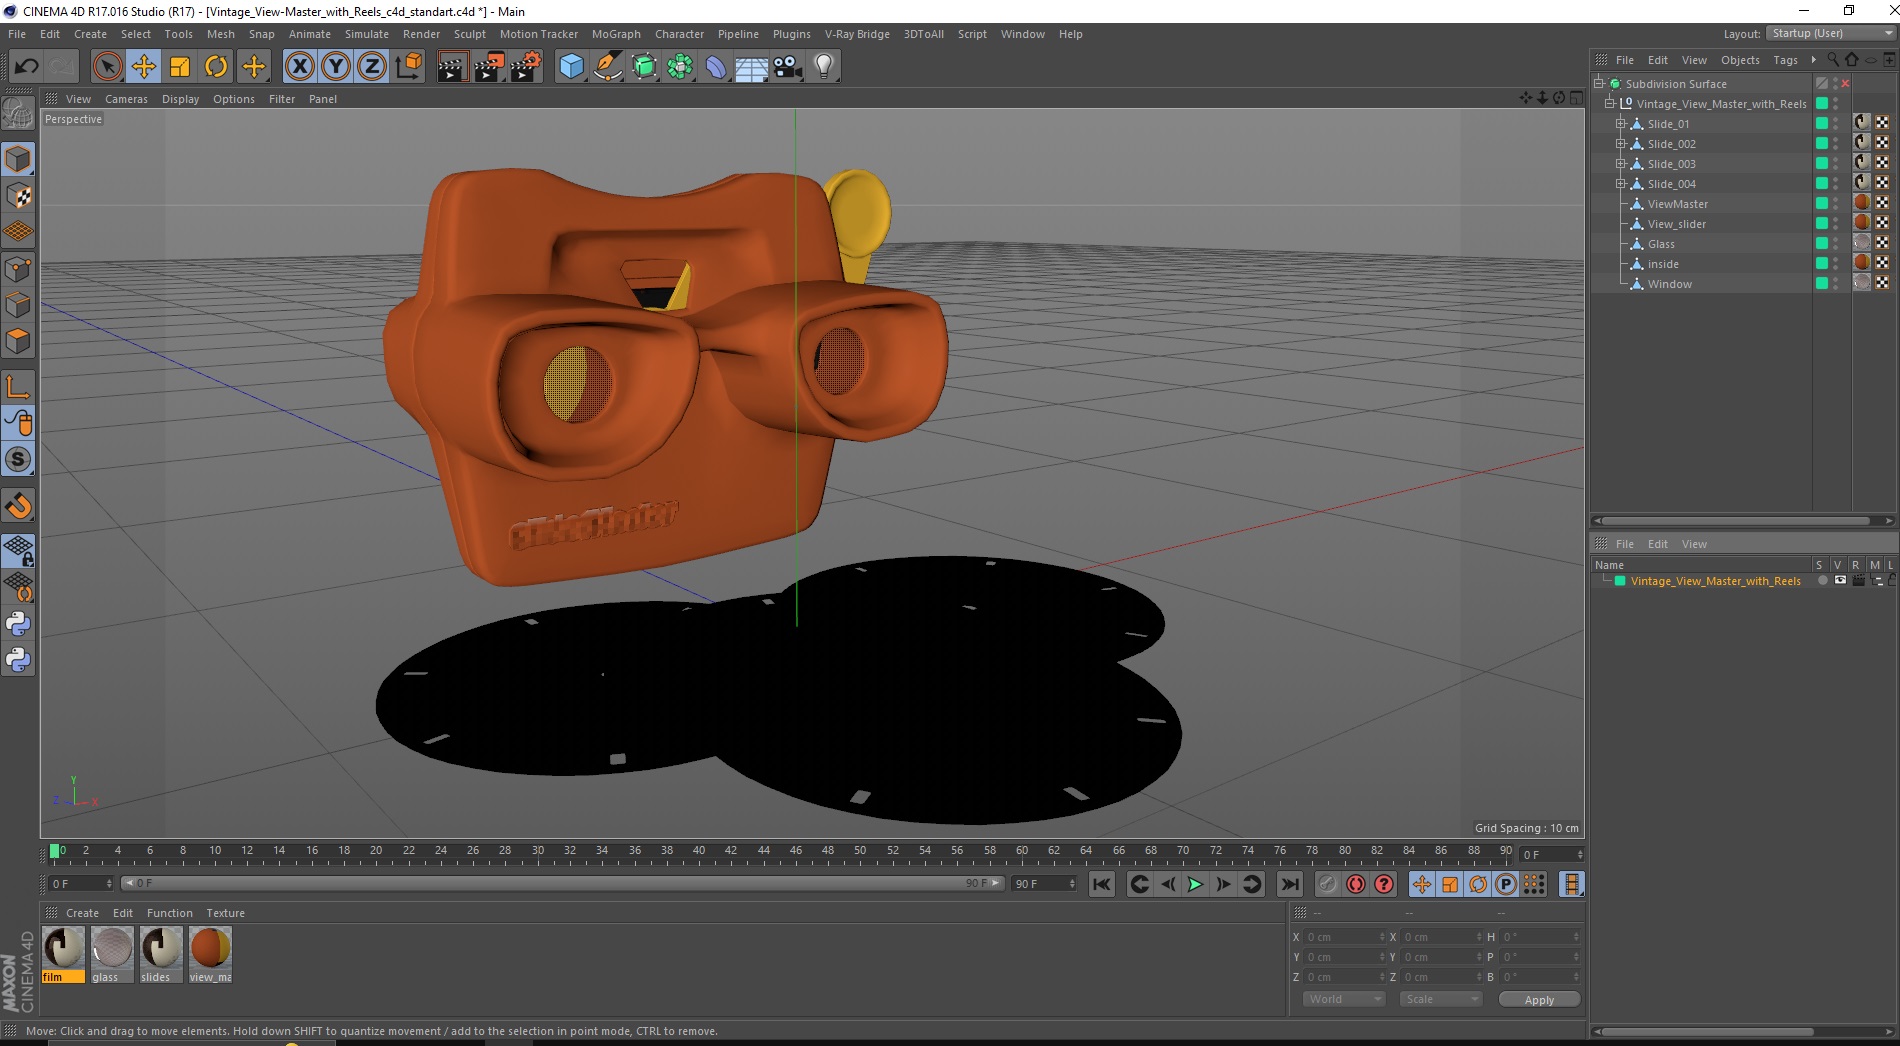Expand Slide_004 object in tree
The image size is (1900, 1046).
coord(1620,184)
